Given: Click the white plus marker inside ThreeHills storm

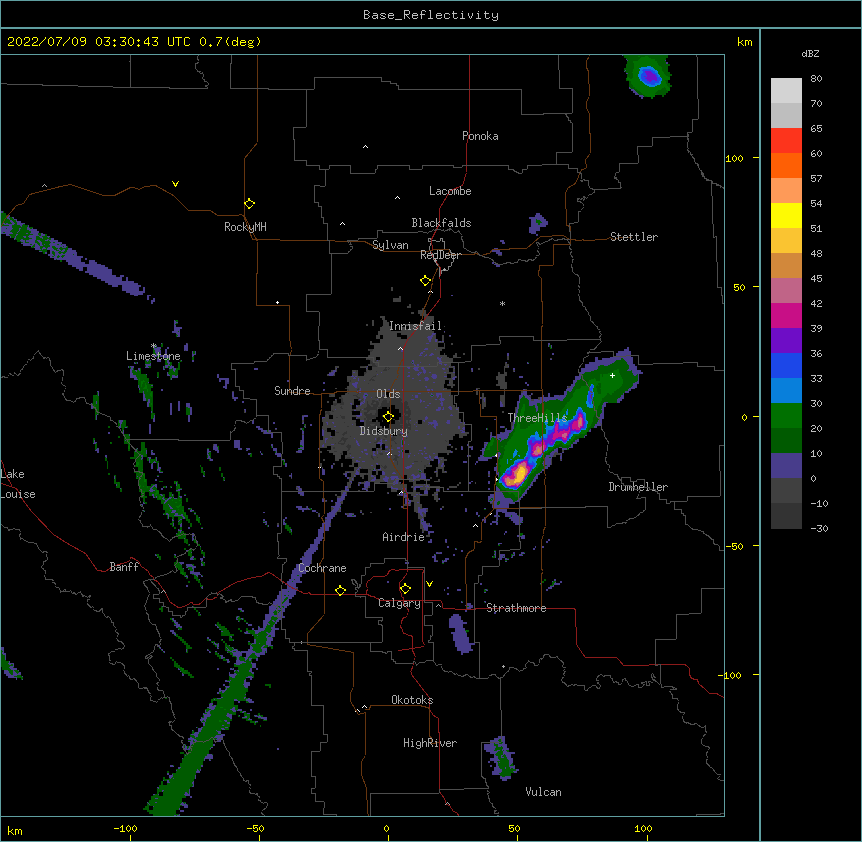Looking at the screenshot, I should coord(612,375).
